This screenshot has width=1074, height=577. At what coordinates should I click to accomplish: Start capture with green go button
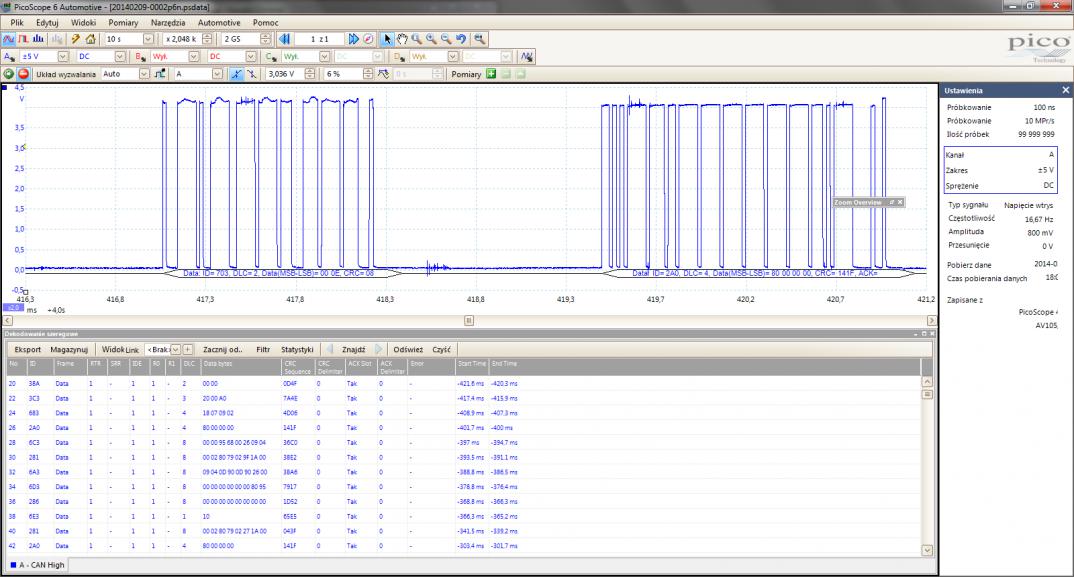[x=9, y=74]
